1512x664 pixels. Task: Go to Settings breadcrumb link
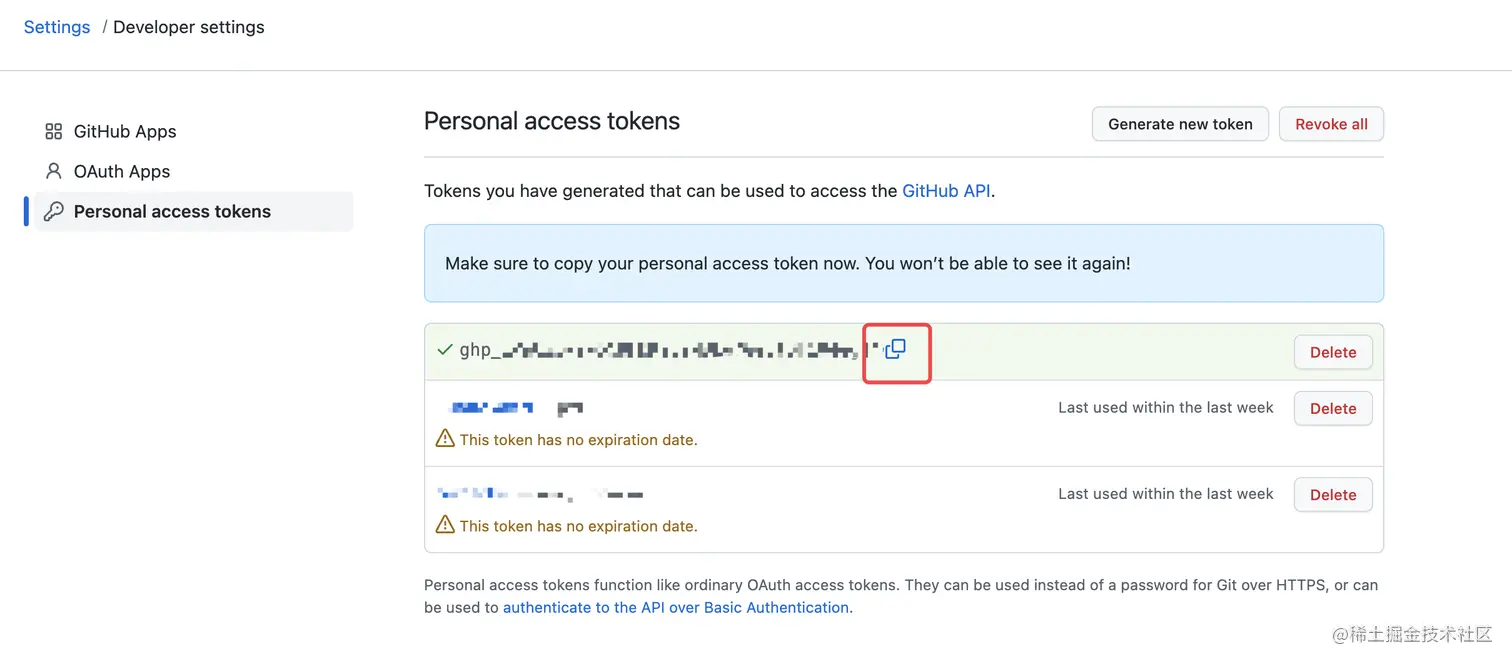click(x=57, y=27)
